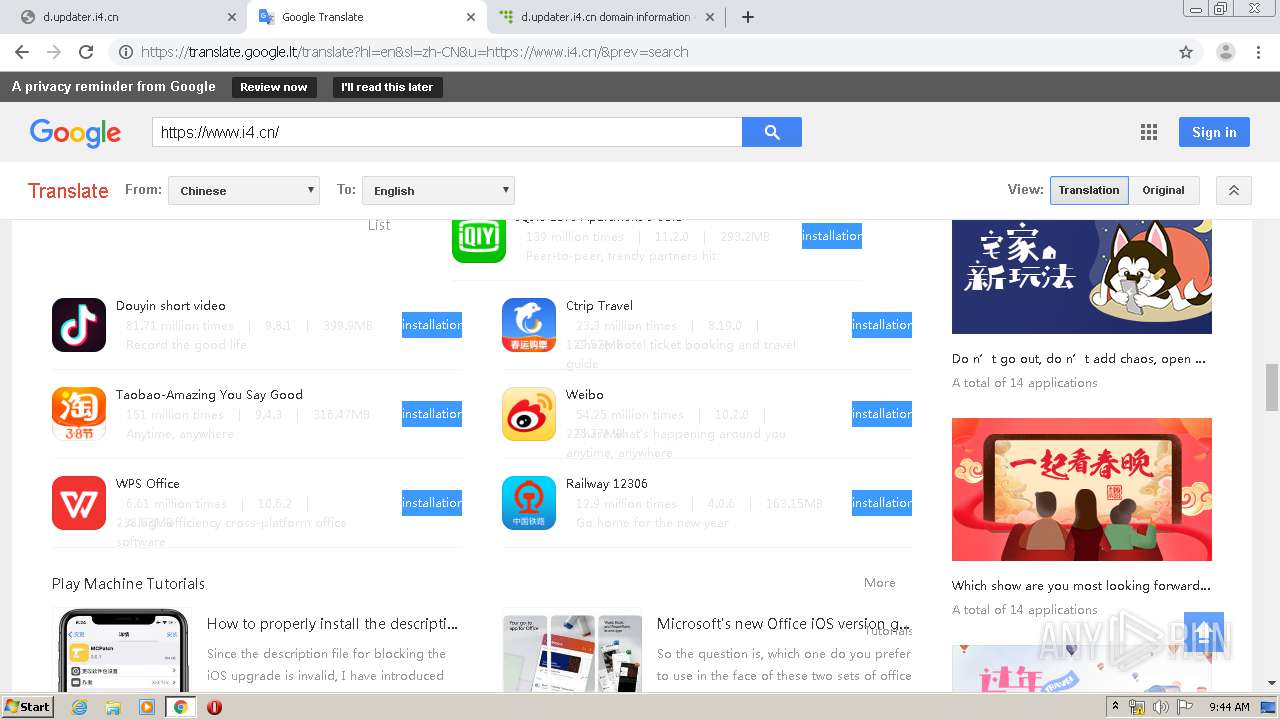Viewport: 1280px width, 720px height.
Task: Reload the current page
Action: click(86, 52)
